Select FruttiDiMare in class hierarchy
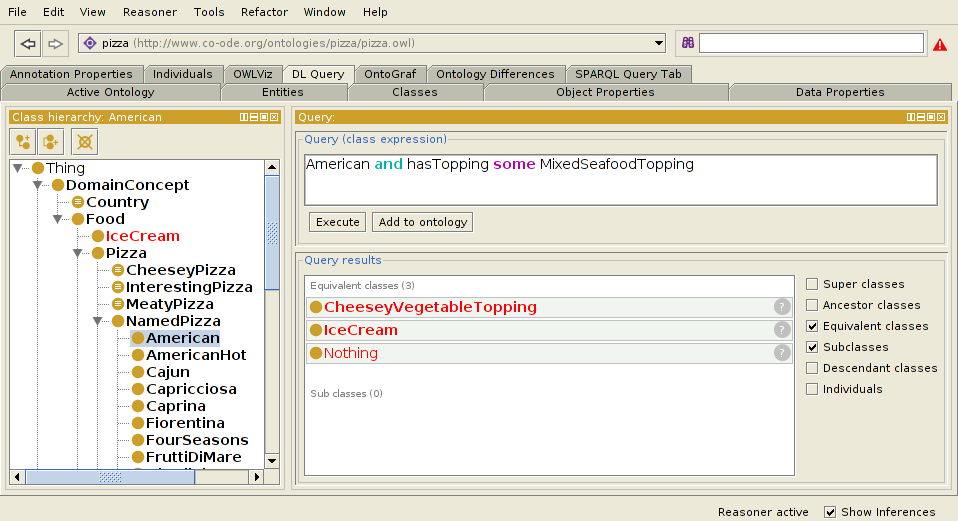 click(193, 457)
